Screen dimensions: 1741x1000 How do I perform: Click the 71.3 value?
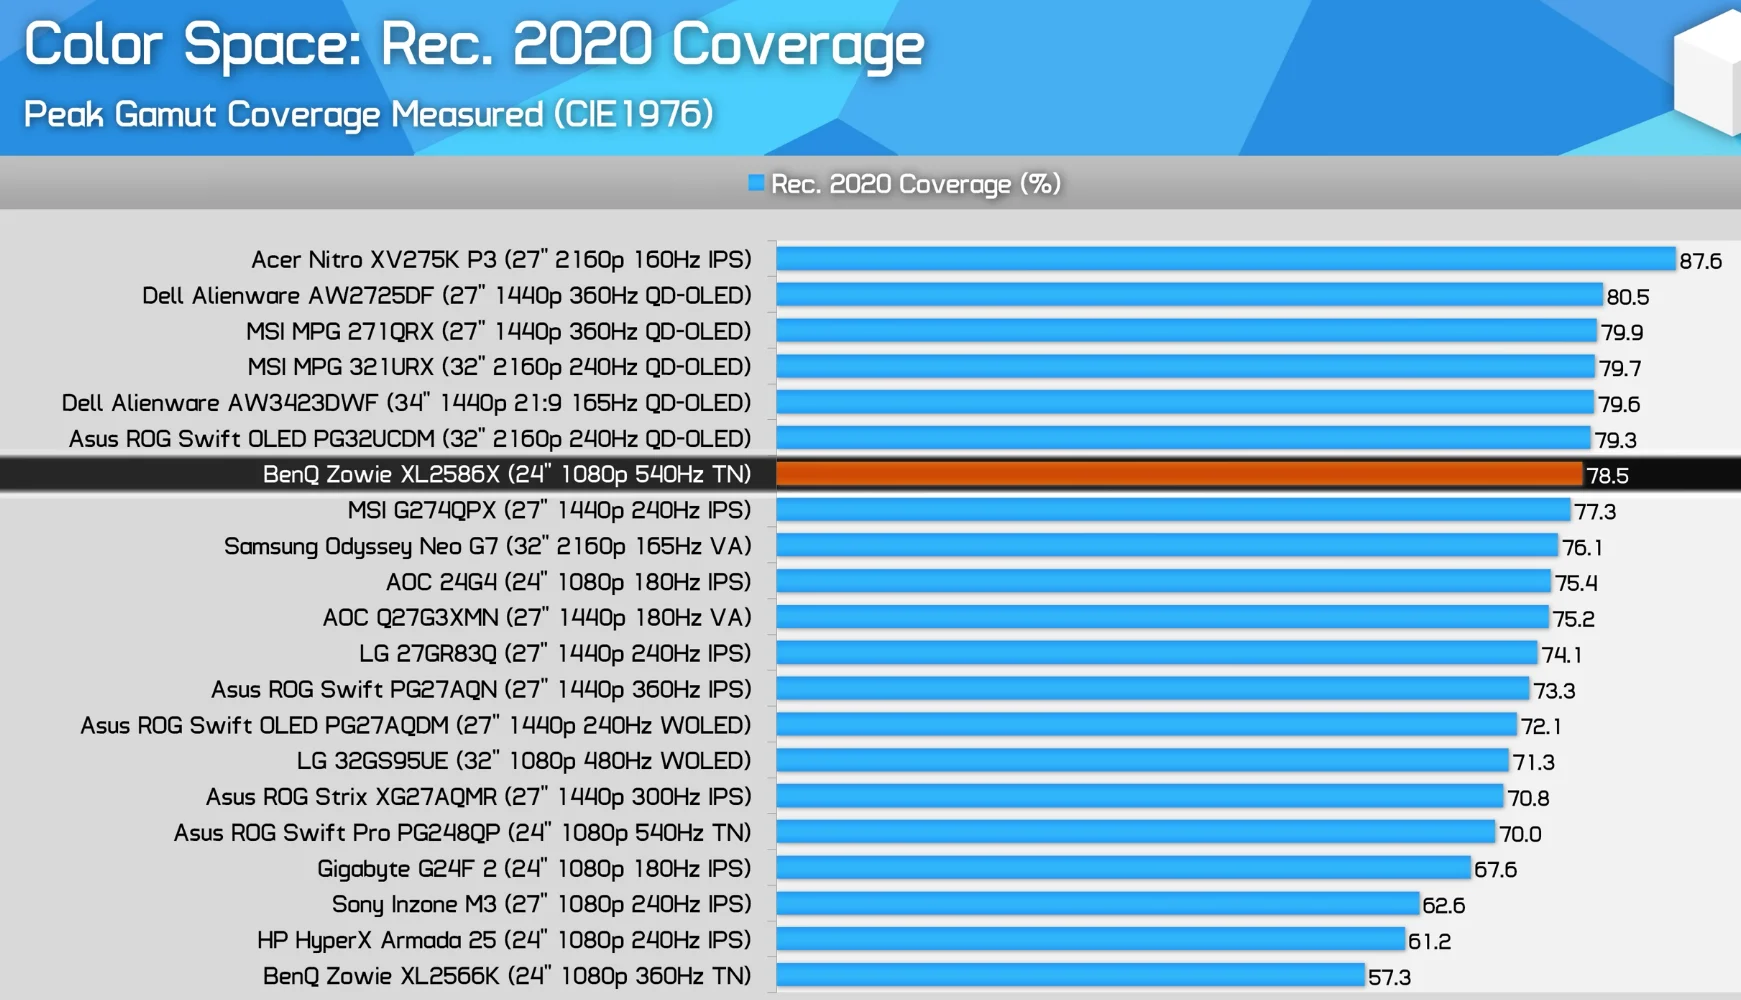[1534, 763]
